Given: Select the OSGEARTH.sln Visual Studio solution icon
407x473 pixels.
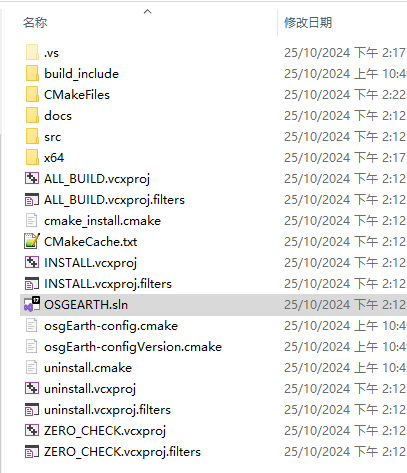Looking at the screenshot, I should [32, 304].
